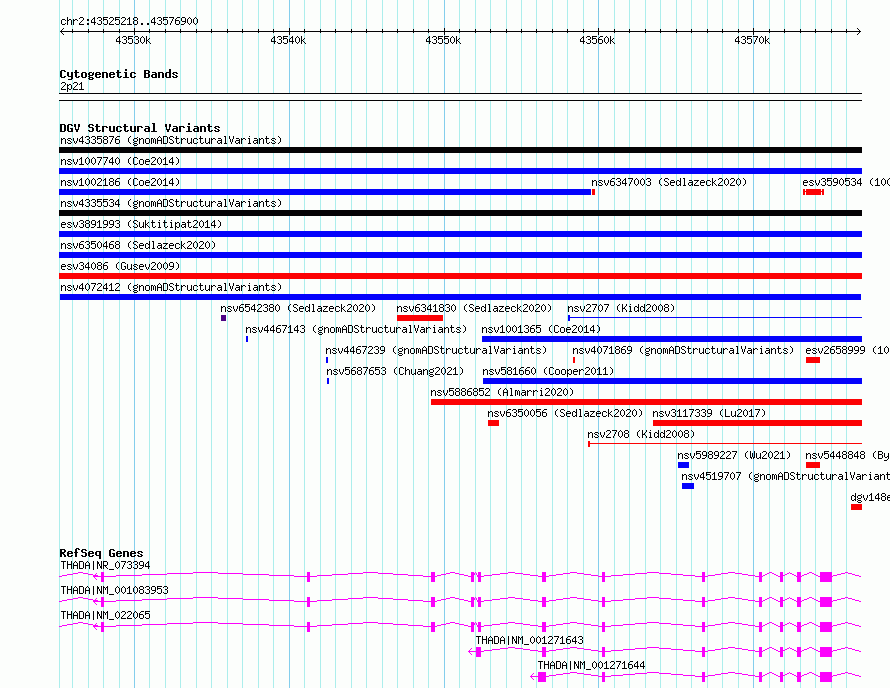Viewport: 890px width, 688px height.
Task: Select the blue bar under nsv1001365
Action: pyautogui.click(x=672, y=339)
